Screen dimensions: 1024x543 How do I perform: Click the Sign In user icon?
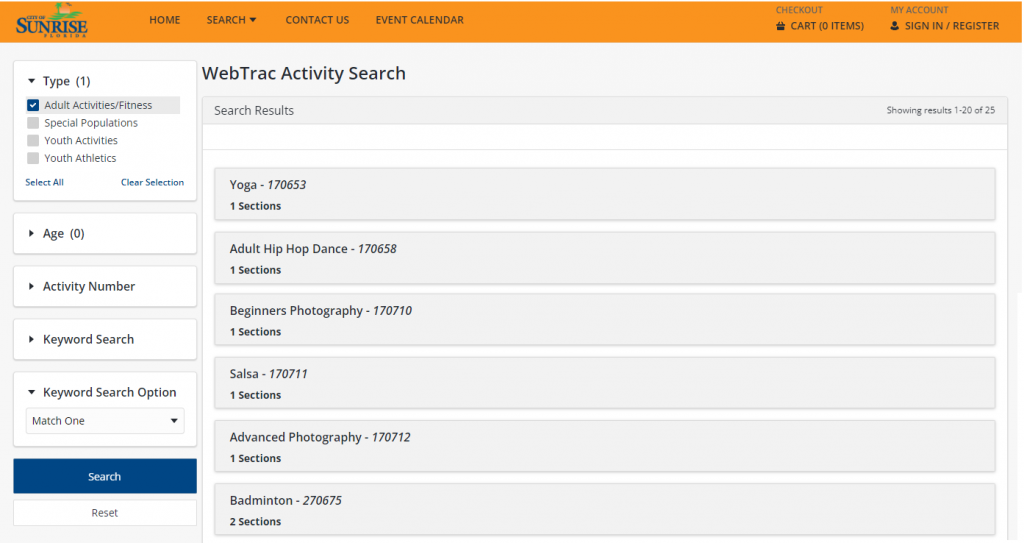pyautogui.click(x=895, y=26)
